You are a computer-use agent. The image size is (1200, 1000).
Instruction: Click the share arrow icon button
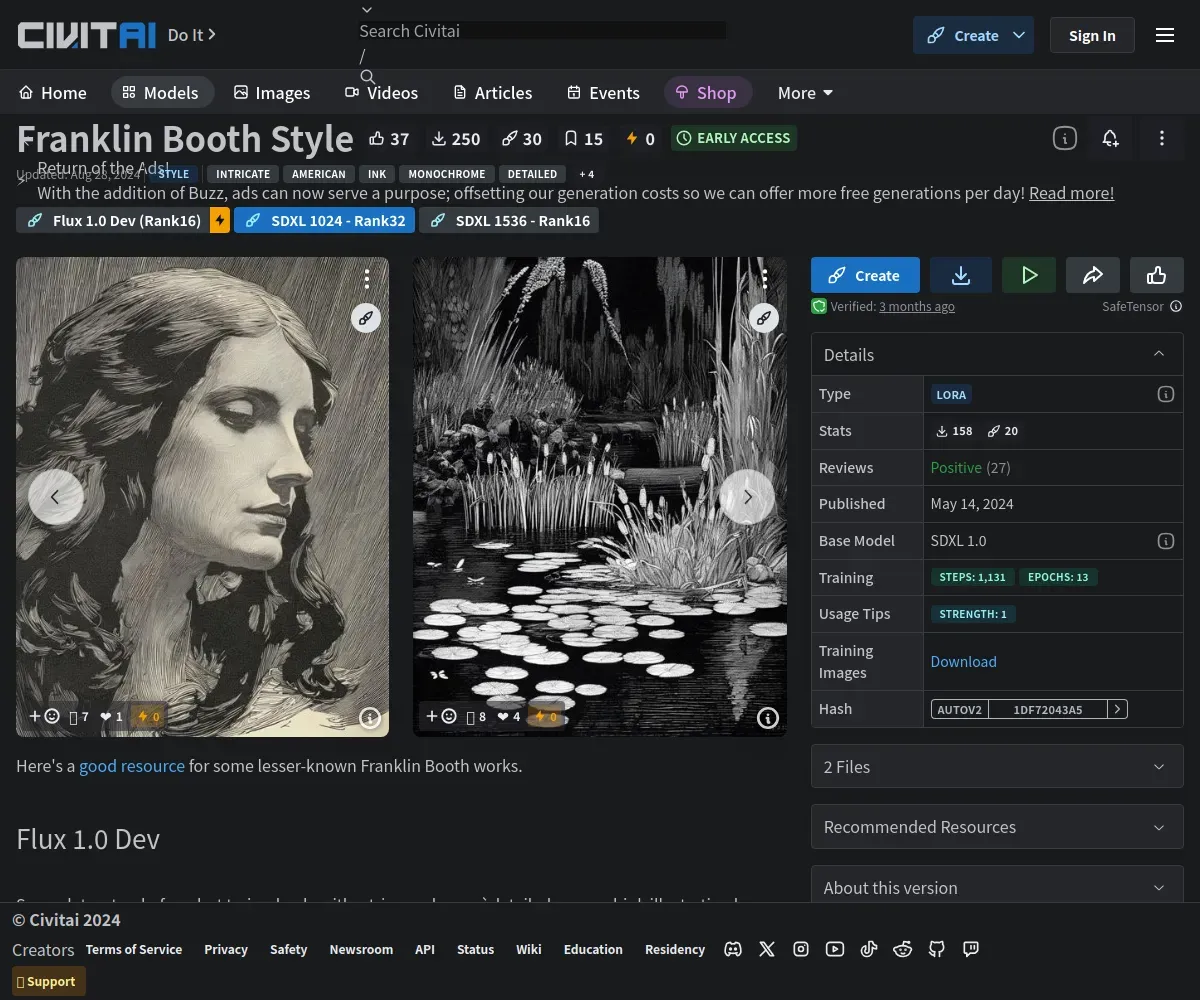click(x=1092, y=275)
